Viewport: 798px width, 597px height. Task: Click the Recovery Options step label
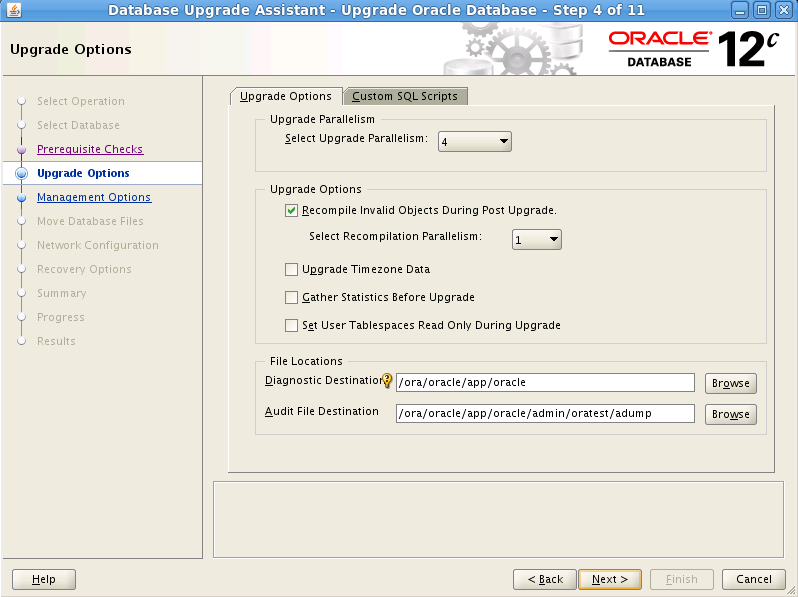tap(84, 269)
